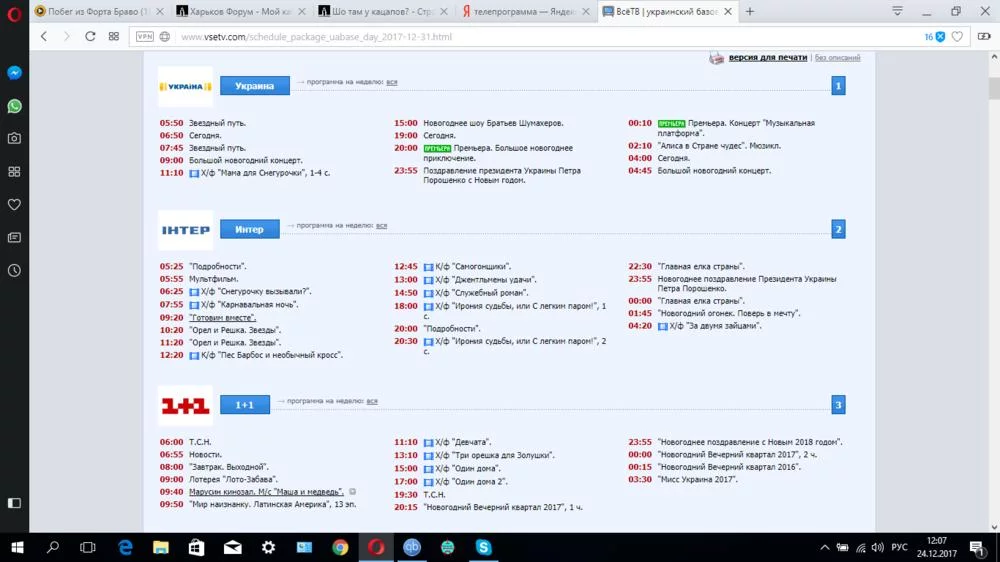This screenshot has width=1000, height=562.
Task: Click the scrollbar down arrow on the page
Action: pos(994,528)
